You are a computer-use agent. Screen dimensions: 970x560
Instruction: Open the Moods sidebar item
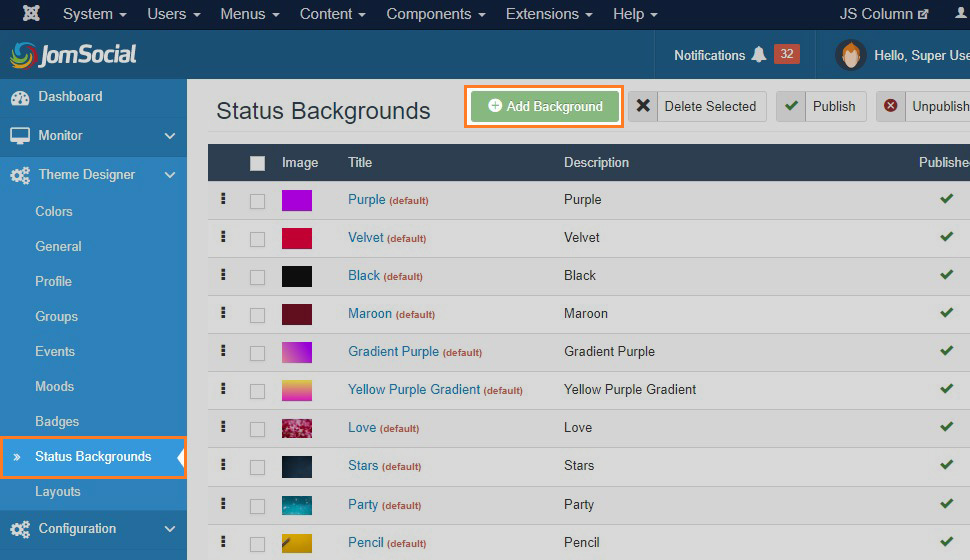click(x=54, y=387)
